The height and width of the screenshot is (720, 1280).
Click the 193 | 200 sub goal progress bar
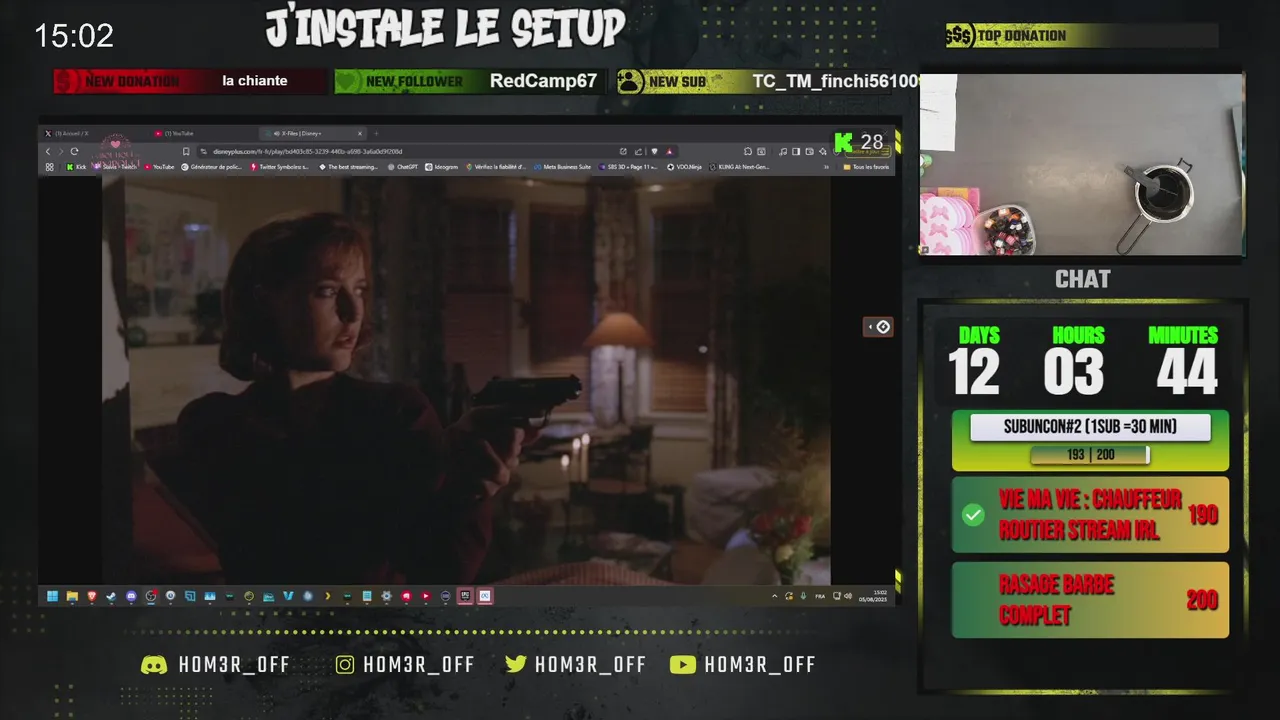click(x=1090, y=455)
